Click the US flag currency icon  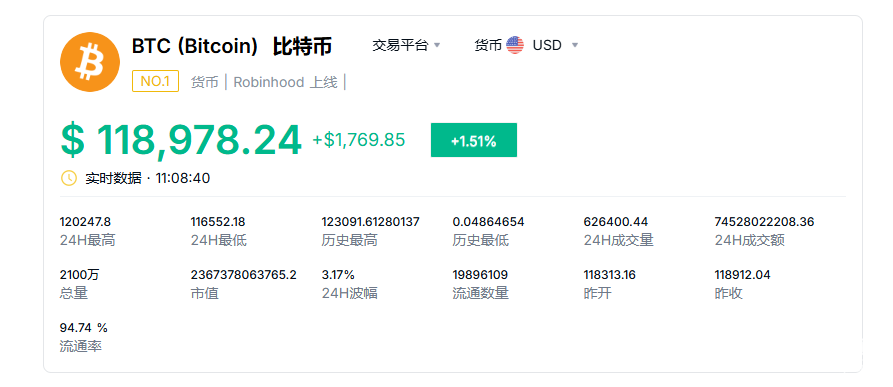[x=515, y=45]
